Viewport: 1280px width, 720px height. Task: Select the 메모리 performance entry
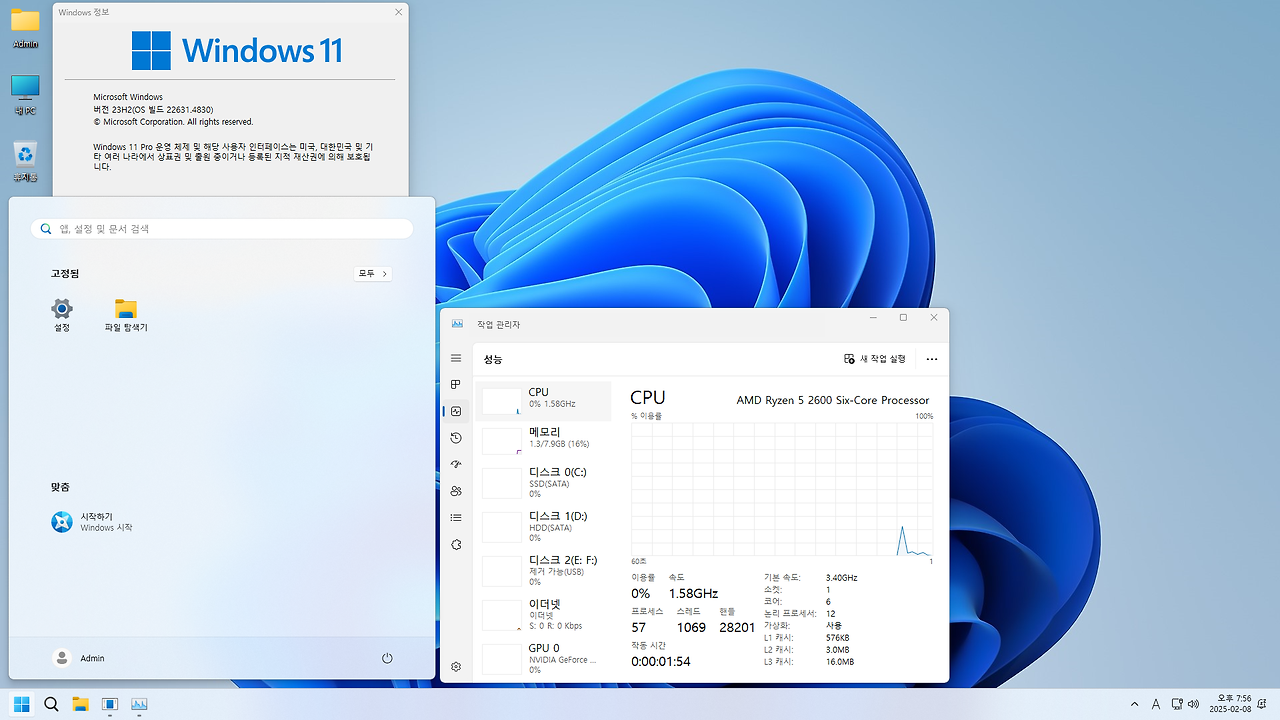click(544, 439)
